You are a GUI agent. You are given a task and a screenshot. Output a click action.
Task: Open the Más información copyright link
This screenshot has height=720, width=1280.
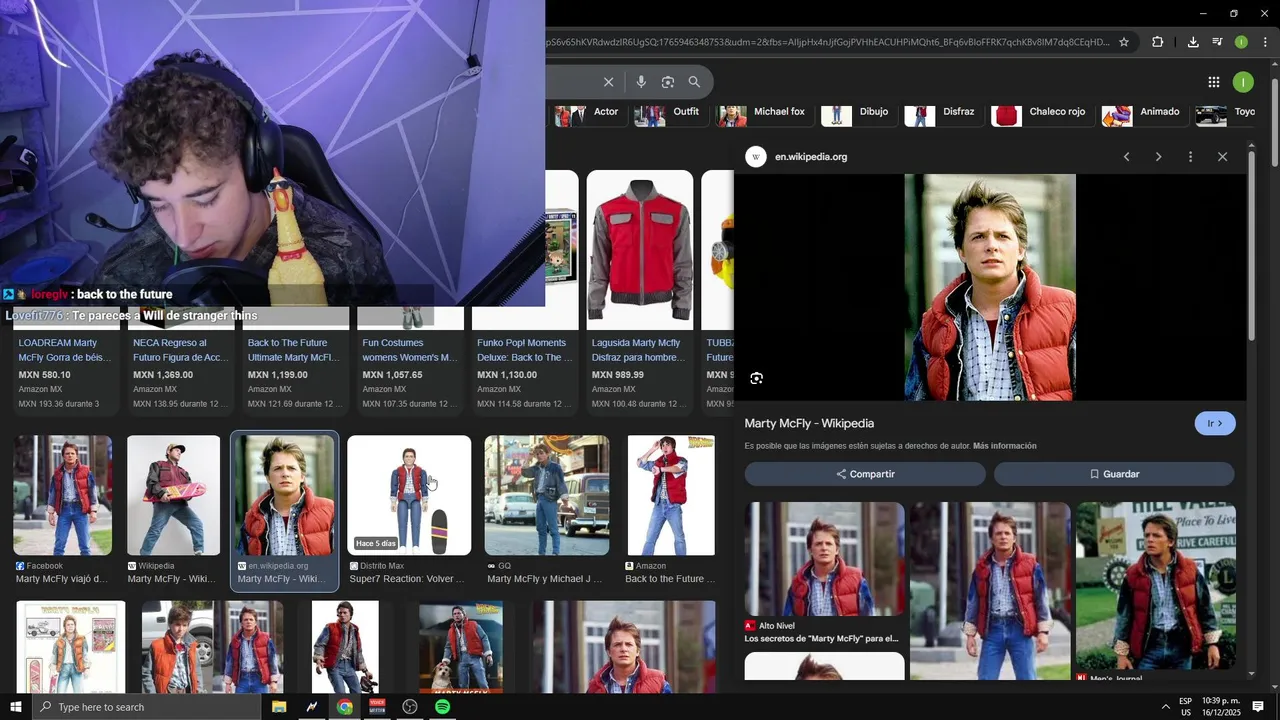pos(1005,446)
